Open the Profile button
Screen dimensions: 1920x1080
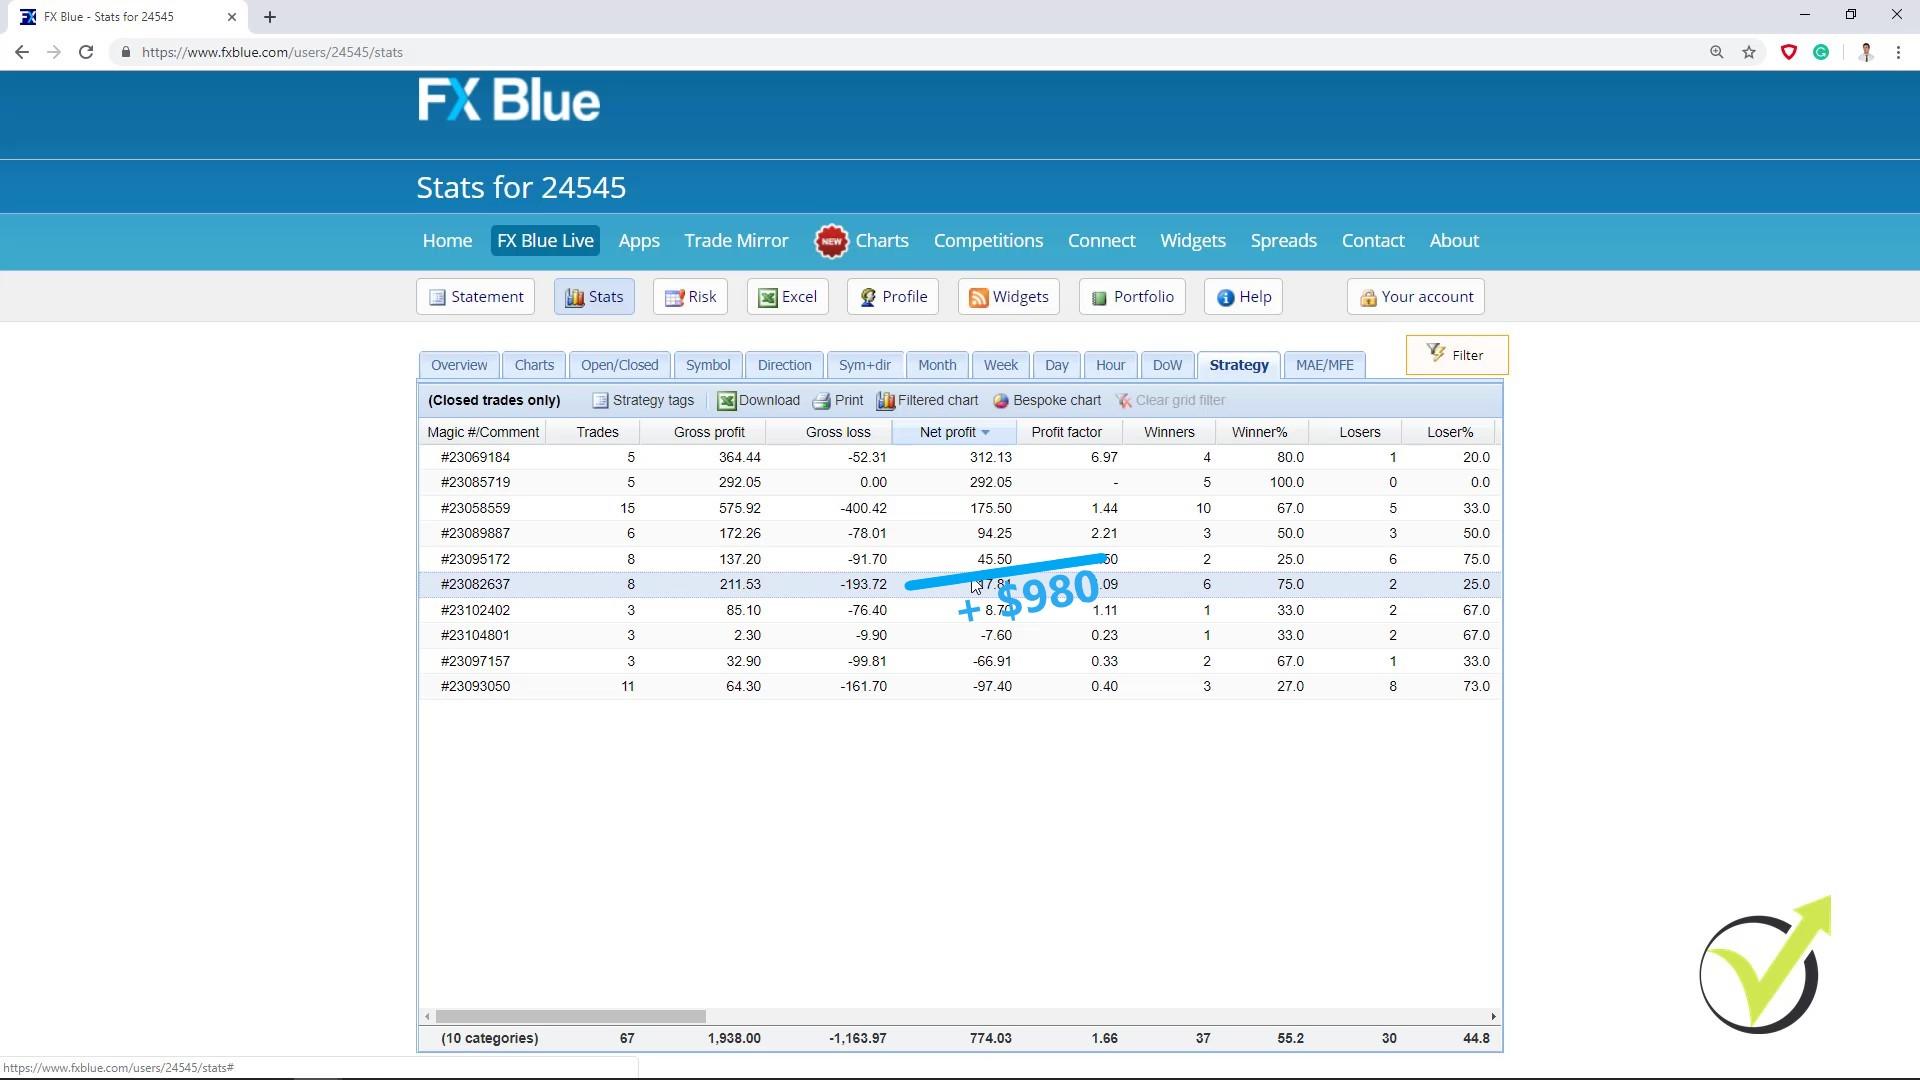point(893,297)
